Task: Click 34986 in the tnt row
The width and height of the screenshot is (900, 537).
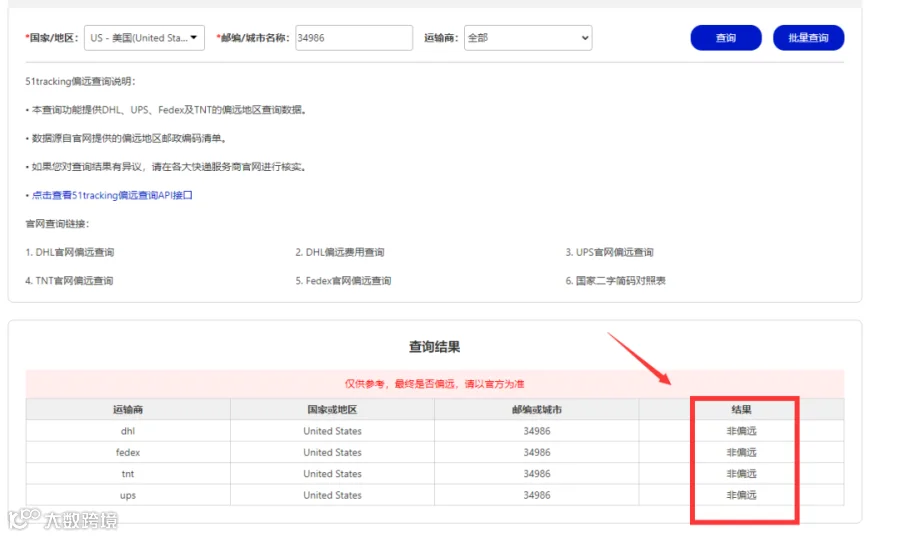Action: (537, 473)
